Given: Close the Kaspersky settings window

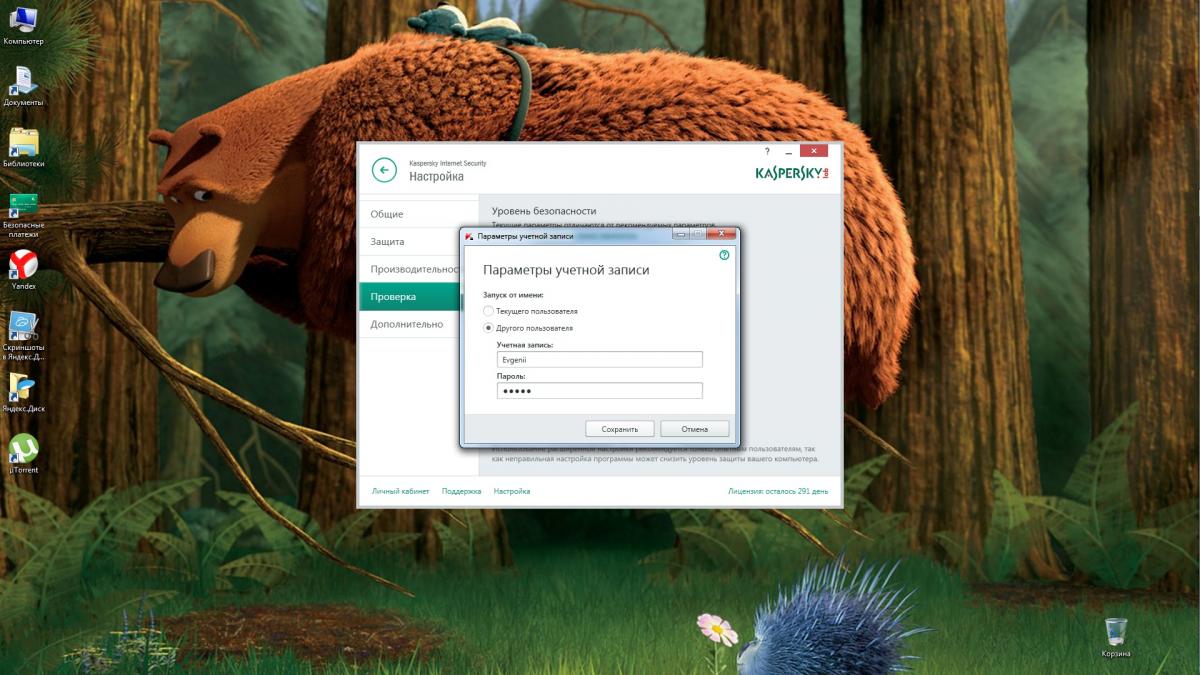Looking at the screenshot, I should click(815, 151).
